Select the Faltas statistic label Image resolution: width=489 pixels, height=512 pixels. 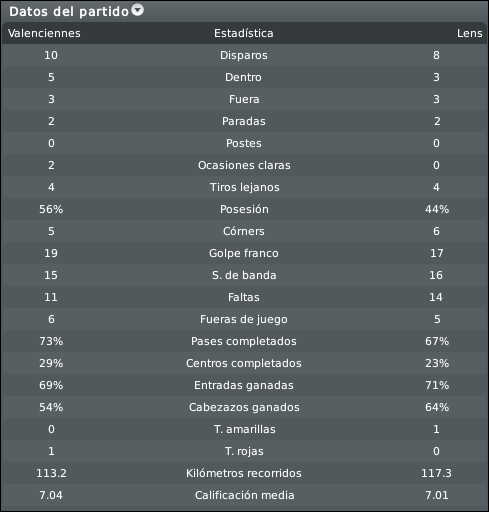tap(244, 297)
